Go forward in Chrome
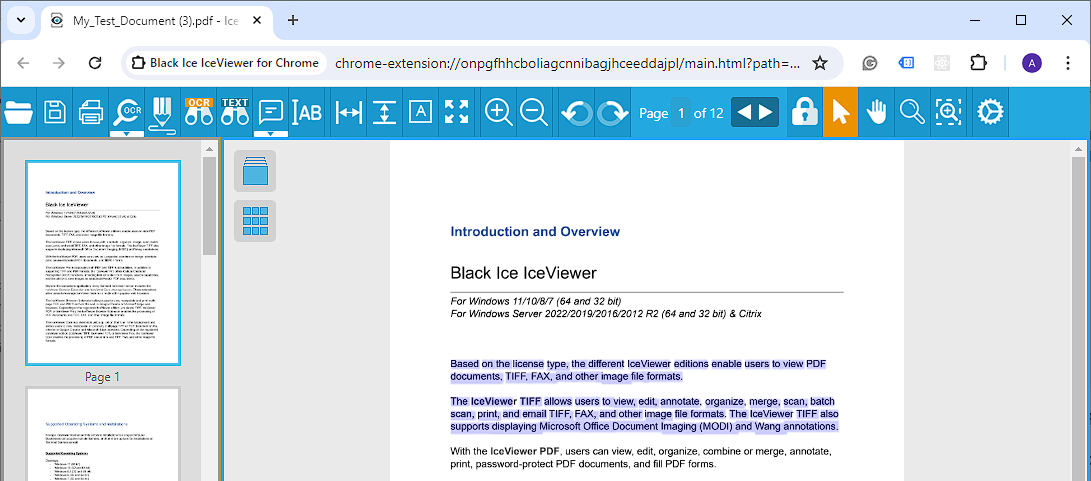Image resolution: width=1091 pixels, height=481 pixels. [x=59, y=63]
